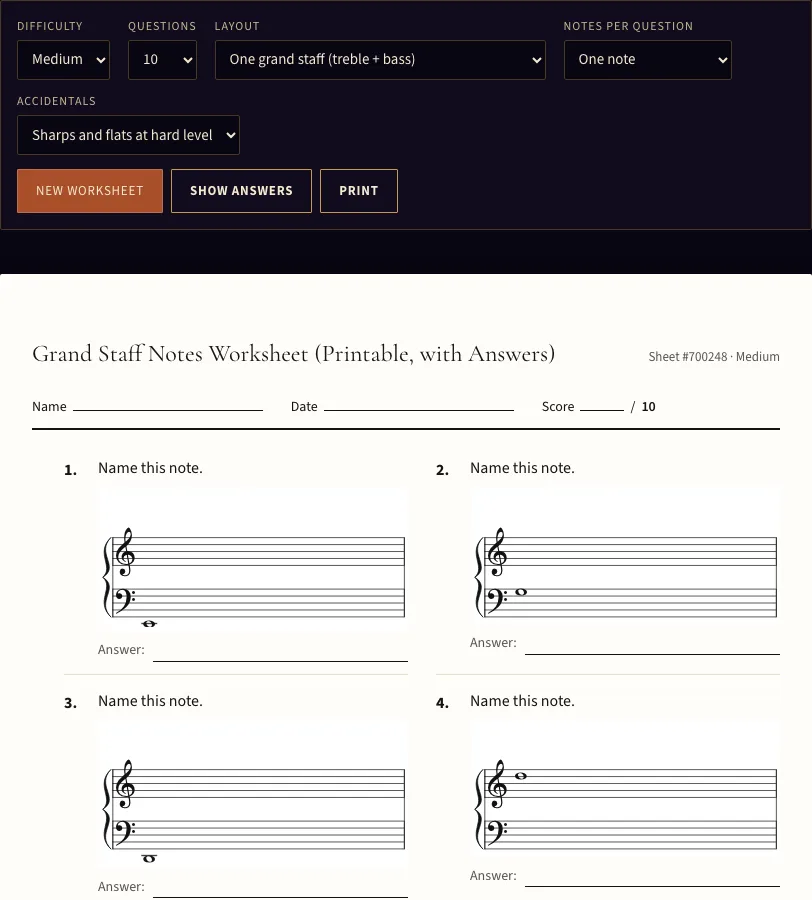Click the 'Sheet #700248 · Medium' label
This screenshot has width=812, height=900.
click(714, 356)
